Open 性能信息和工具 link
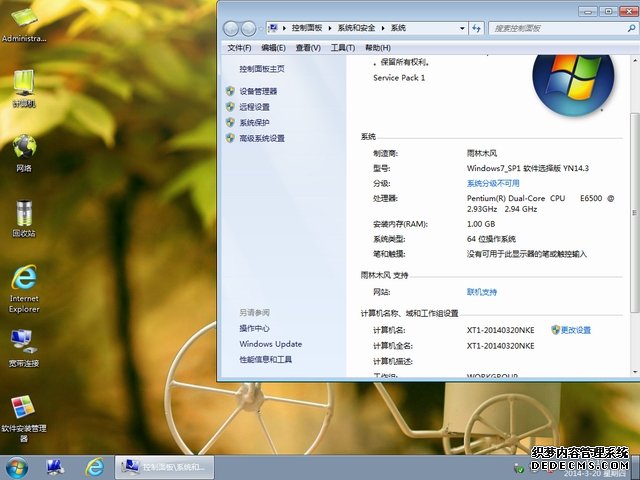 click(265, 359)
